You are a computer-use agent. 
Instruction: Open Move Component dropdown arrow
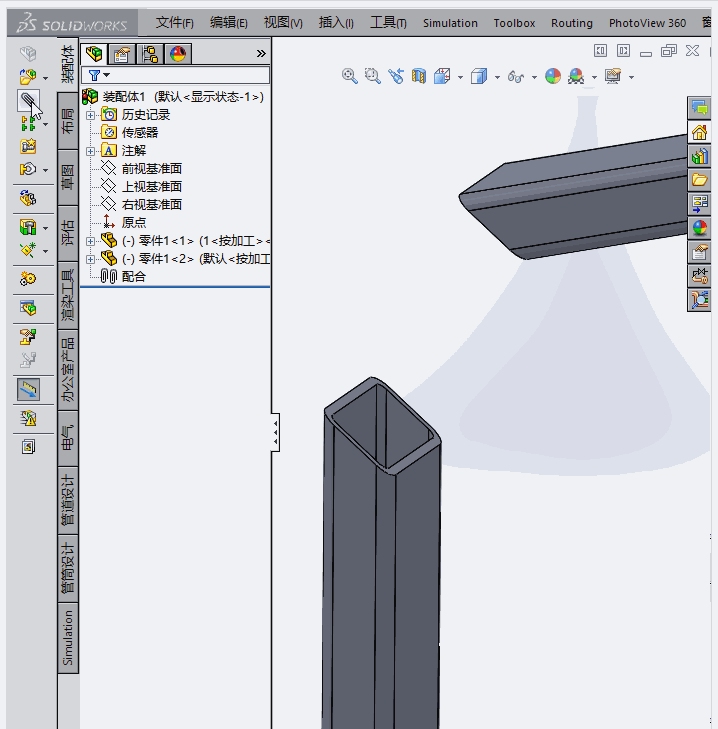coord(46,170)
